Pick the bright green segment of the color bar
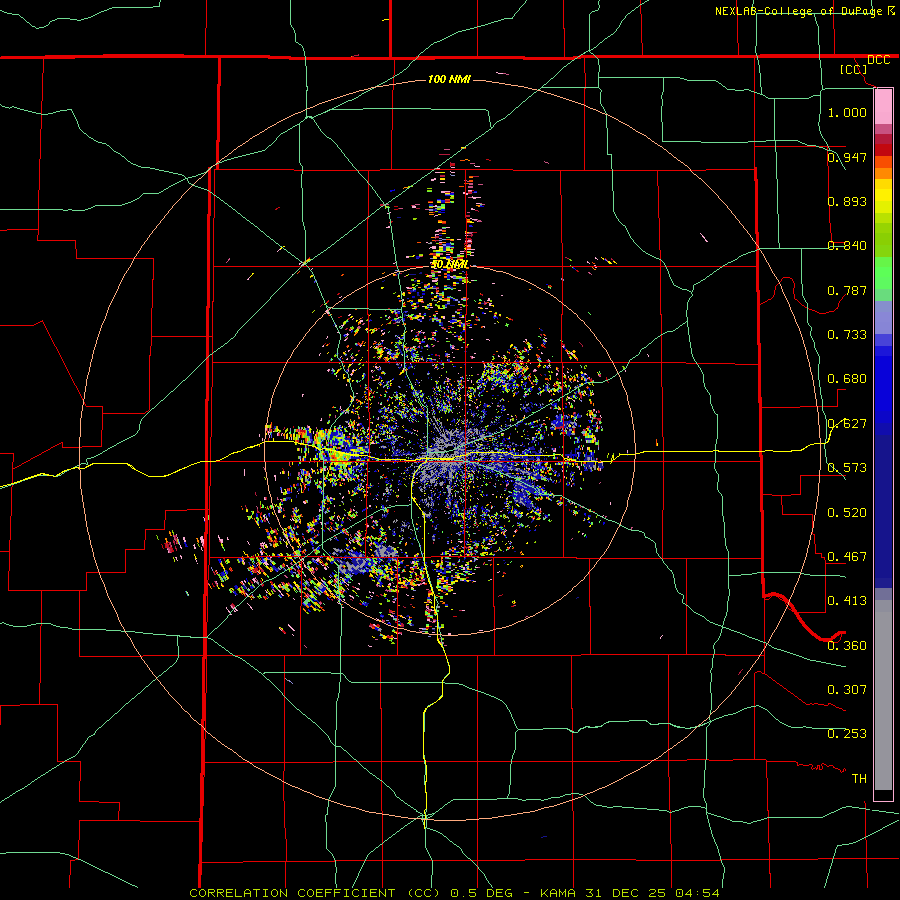 click(x=883, y=273)
